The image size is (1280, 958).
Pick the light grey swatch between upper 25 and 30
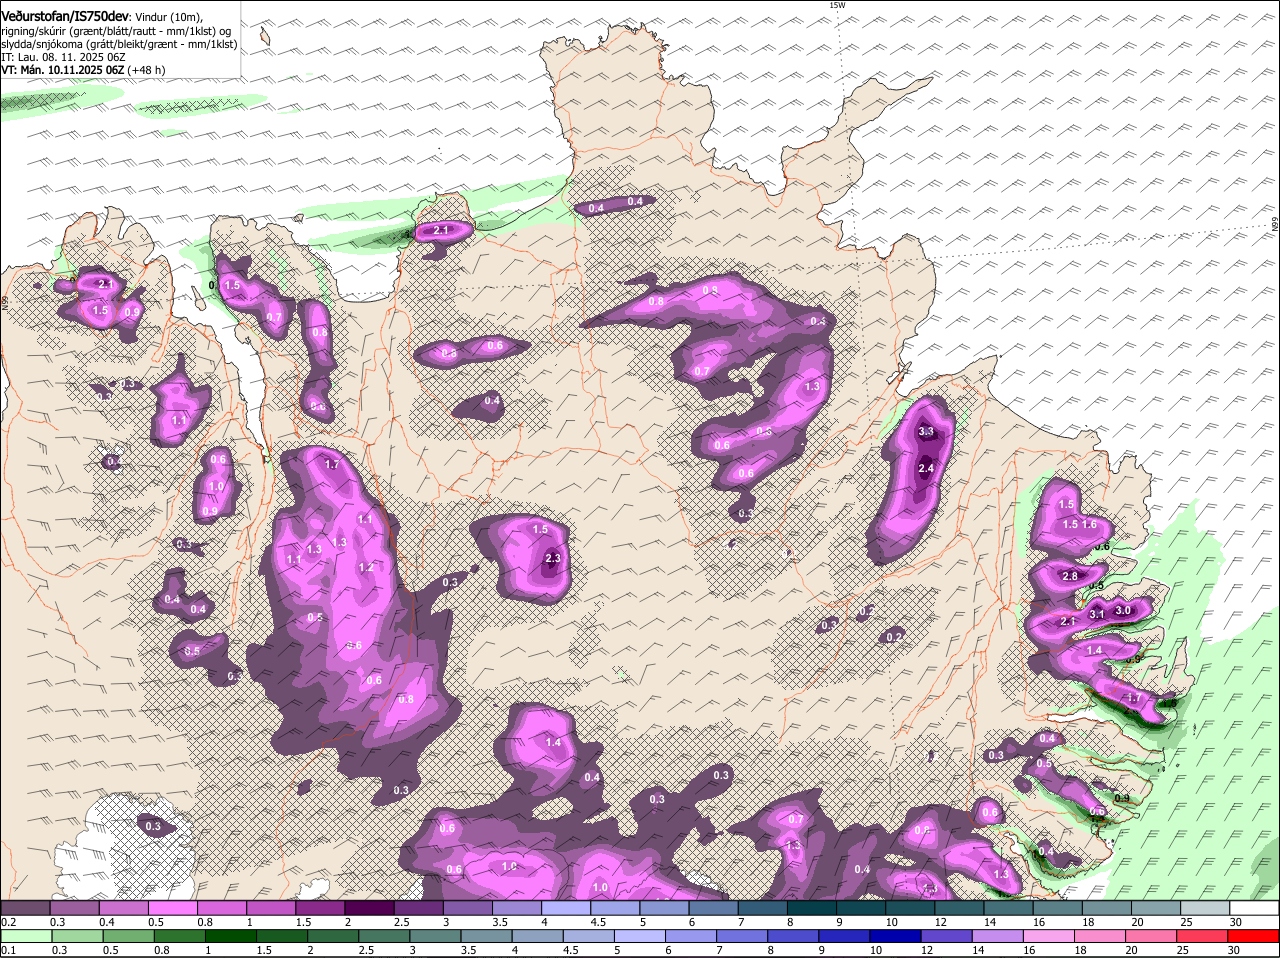click(1206, 908)
